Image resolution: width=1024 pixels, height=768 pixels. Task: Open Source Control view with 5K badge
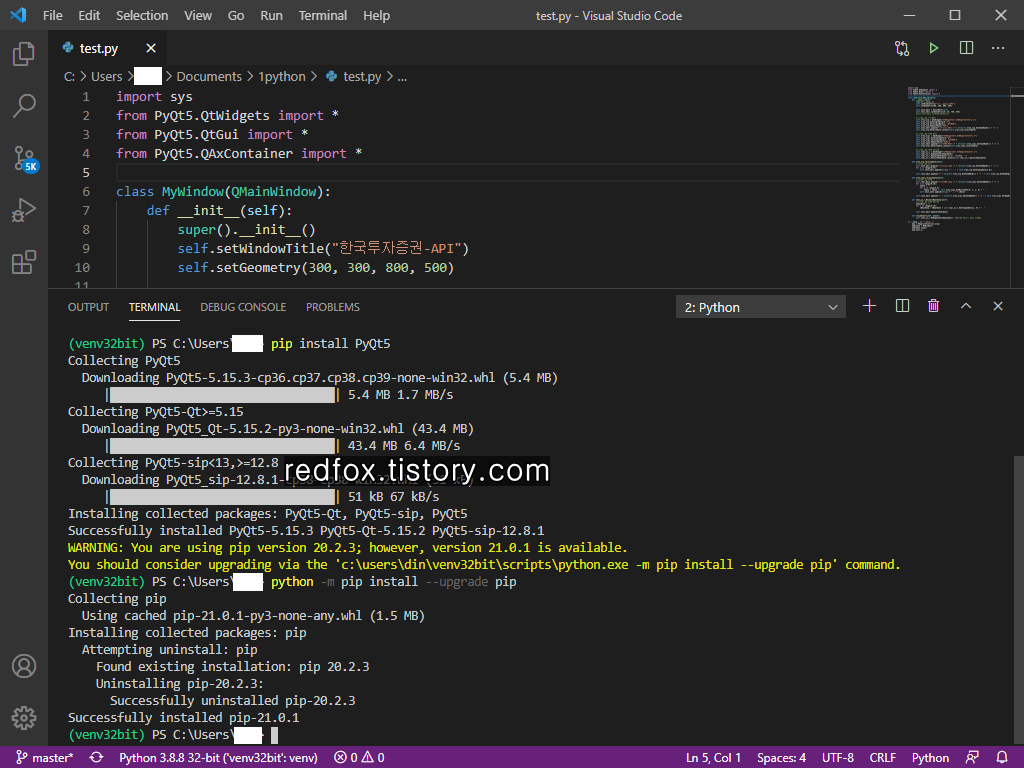[25, 159]
